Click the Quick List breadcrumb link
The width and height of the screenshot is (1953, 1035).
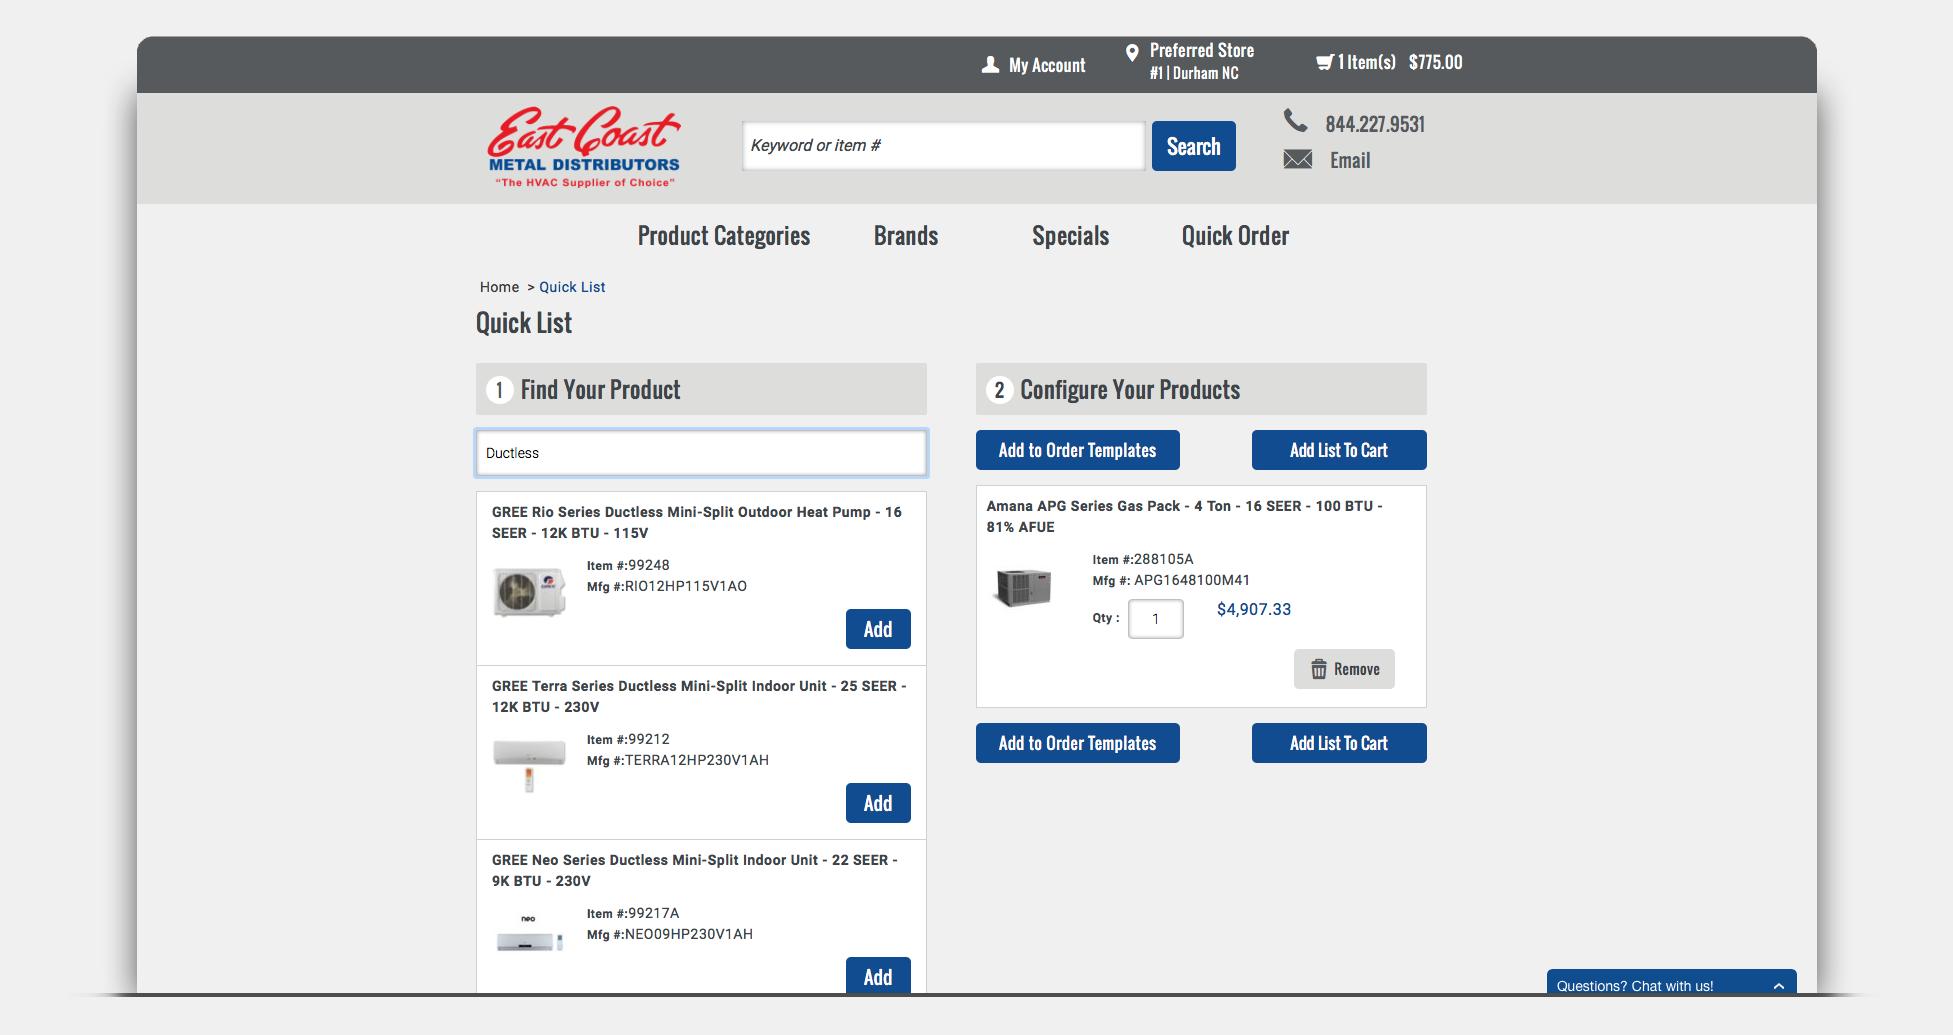572,287
